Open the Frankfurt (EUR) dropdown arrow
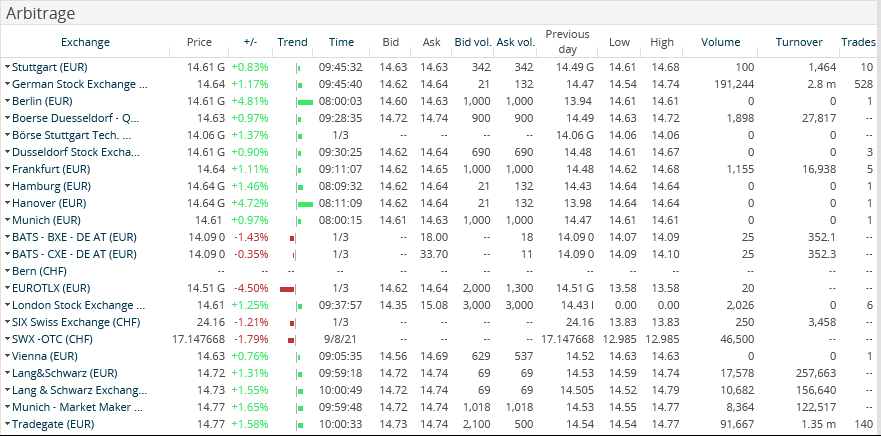The image size is (881, 436). (7, 169)
